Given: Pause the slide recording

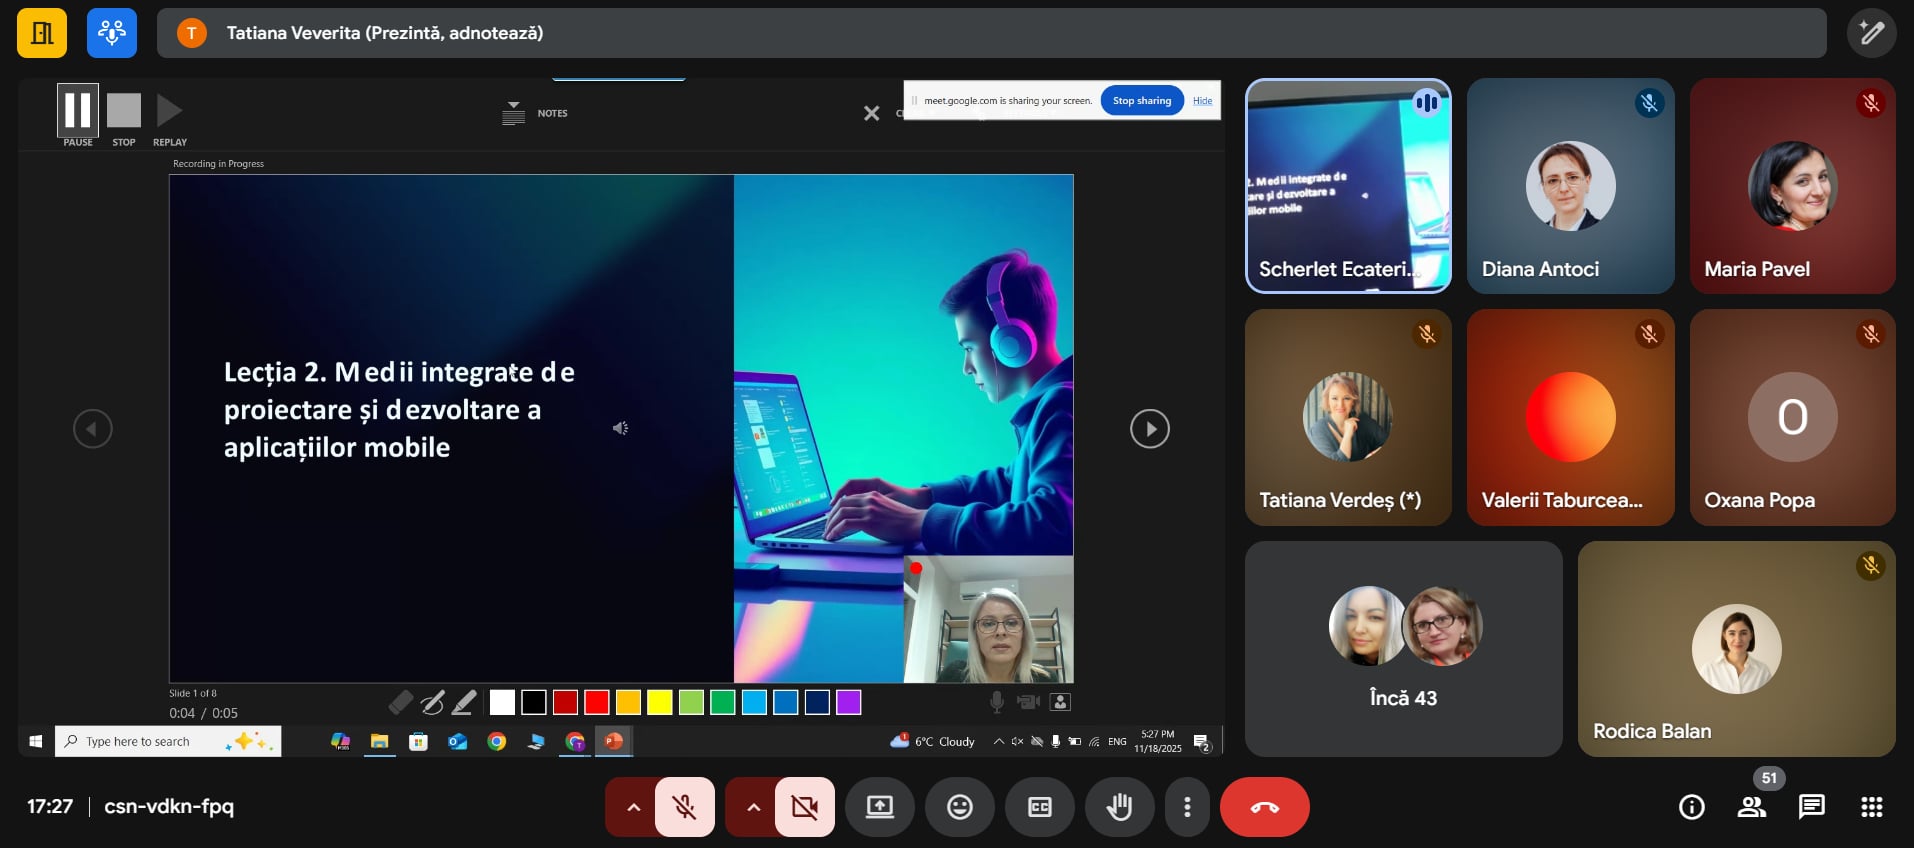Looking at the screenshot, I should point(78,110).
